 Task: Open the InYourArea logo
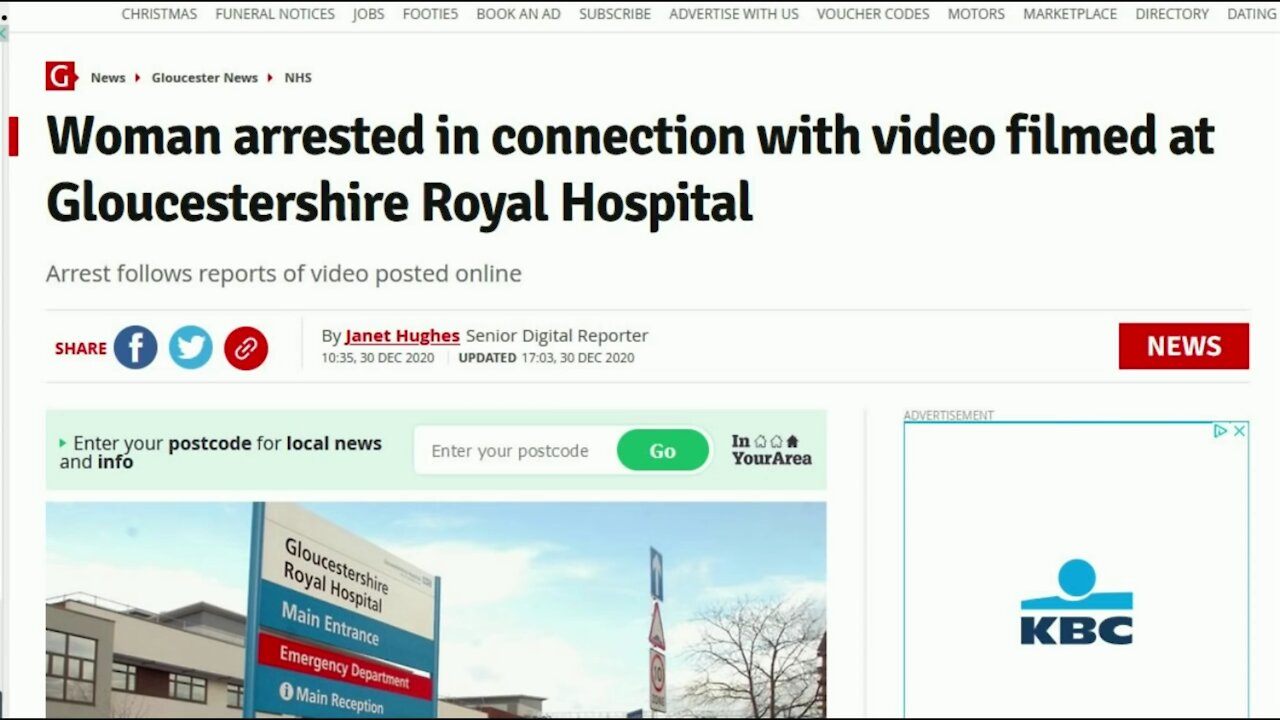[771, 449]
